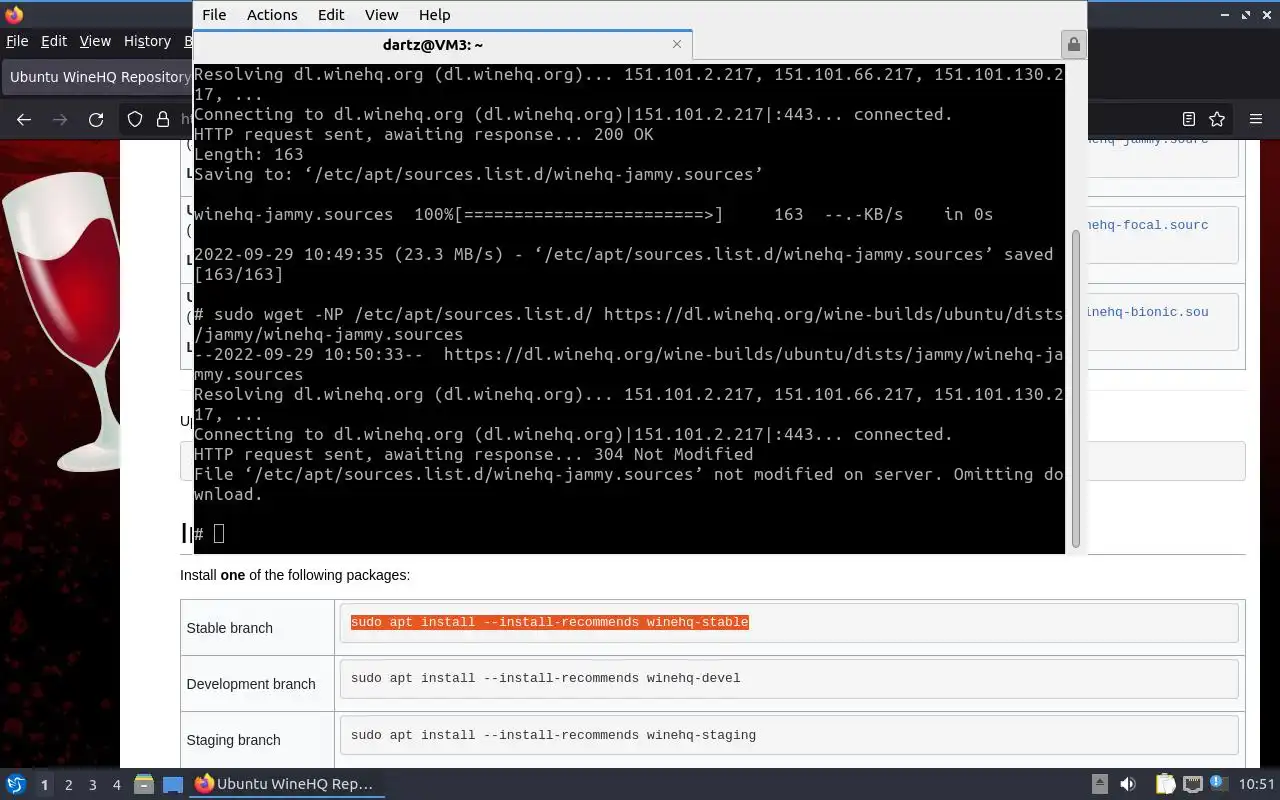Select the Ubuntu WineHQ Repository browser tab
Screen dimensions: 1280x800
[98, 77]
